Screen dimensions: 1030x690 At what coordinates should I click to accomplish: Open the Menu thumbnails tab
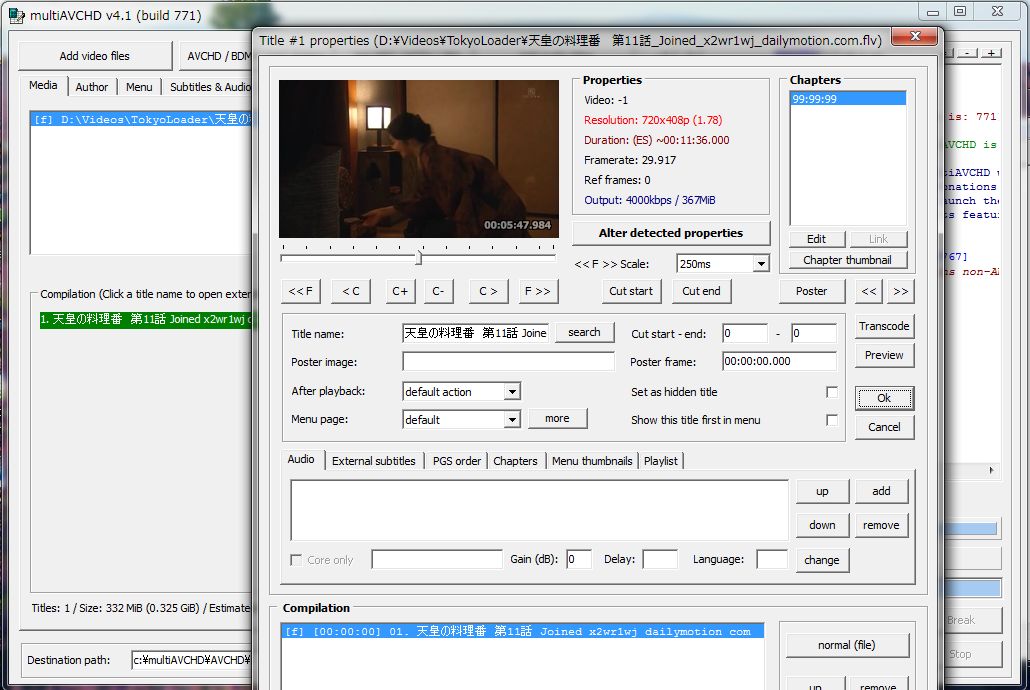point(592,461)
